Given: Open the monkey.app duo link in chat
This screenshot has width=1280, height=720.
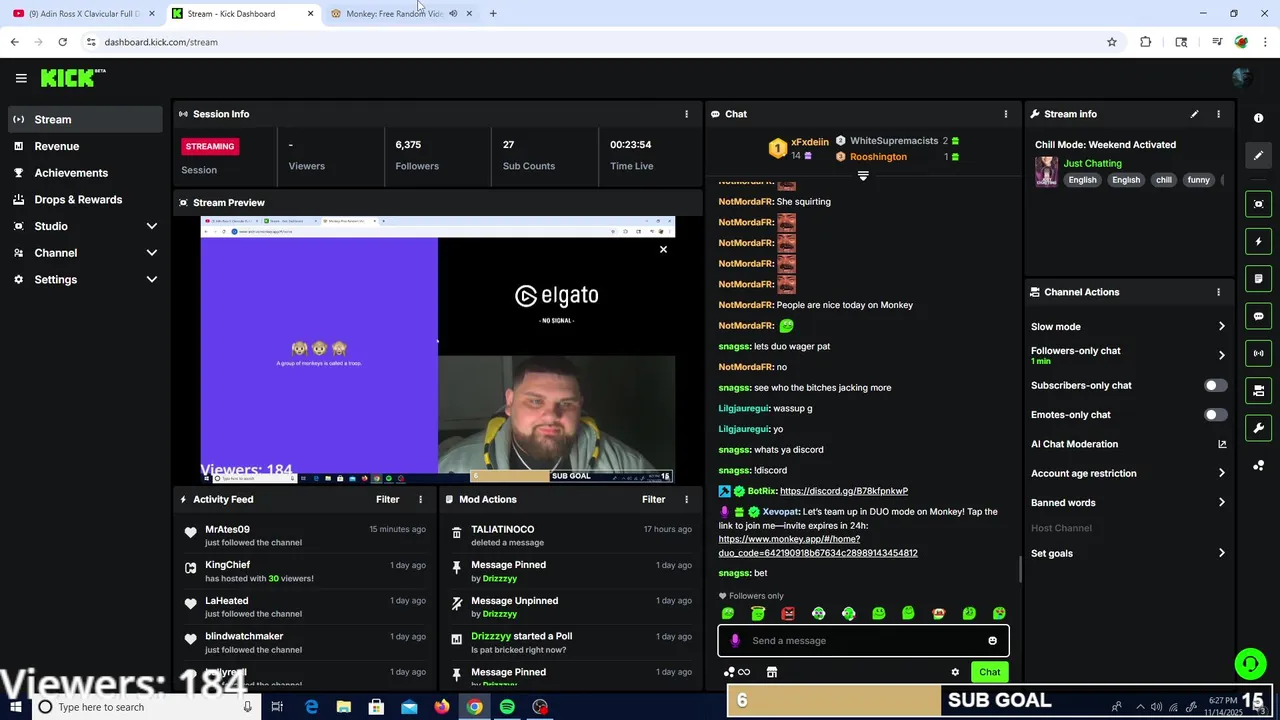Looking at the screenshot, I should 817,546.
